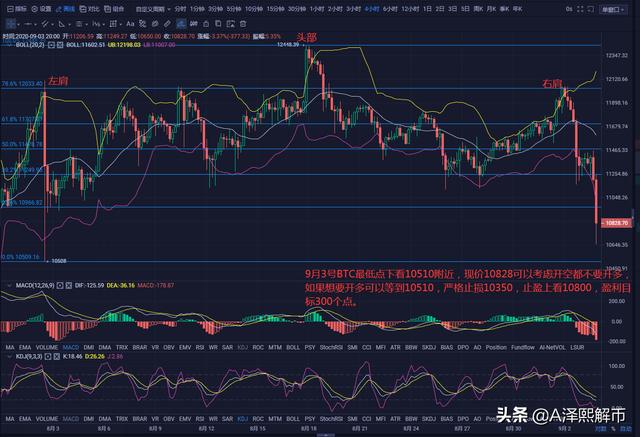Toggle the highlighted magnet snap mode
640x437 pixels.
pos(181,24)
